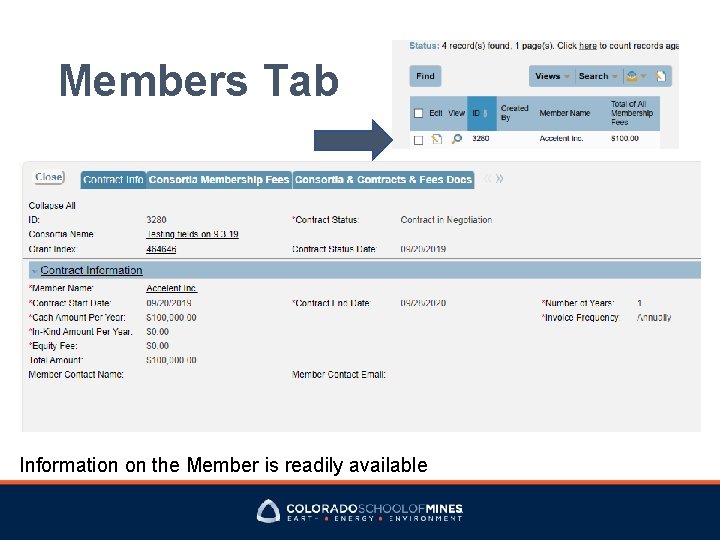Click the Edit column header
This screenshot has height=540, width=720.
tap(436, 113)
